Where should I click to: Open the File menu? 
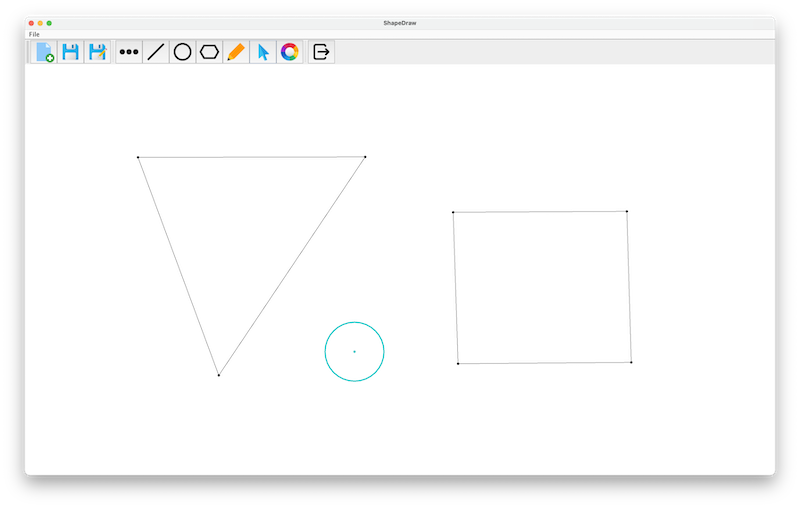coord(34,34)
